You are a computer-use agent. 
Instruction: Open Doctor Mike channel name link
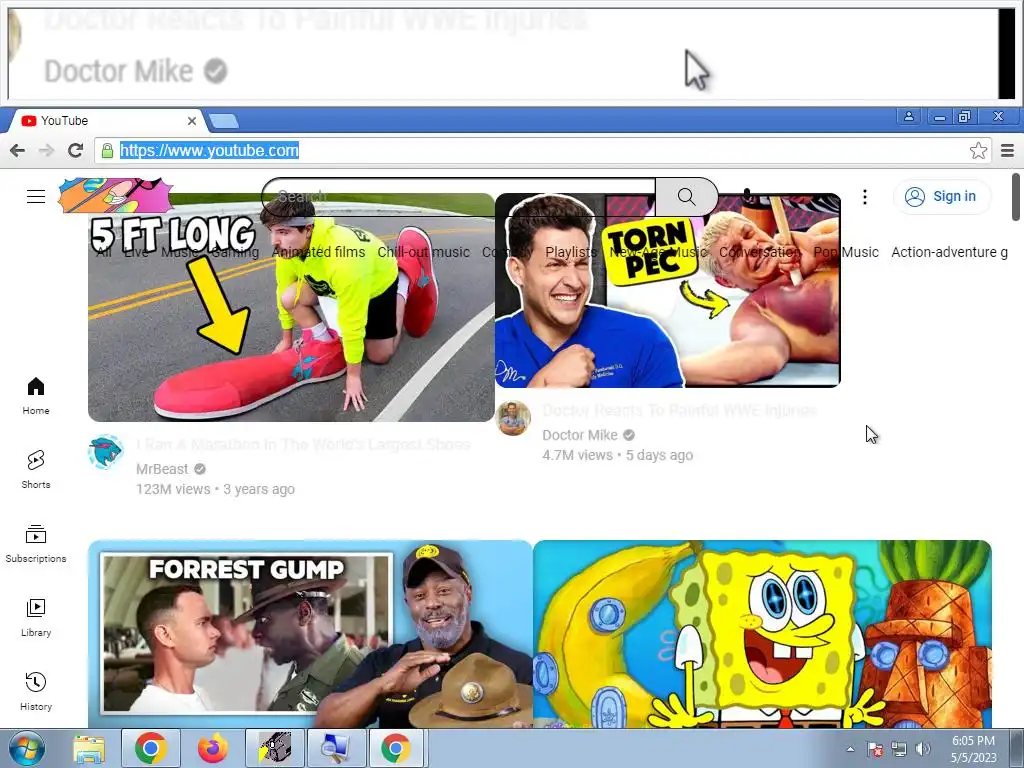point(580,435)
